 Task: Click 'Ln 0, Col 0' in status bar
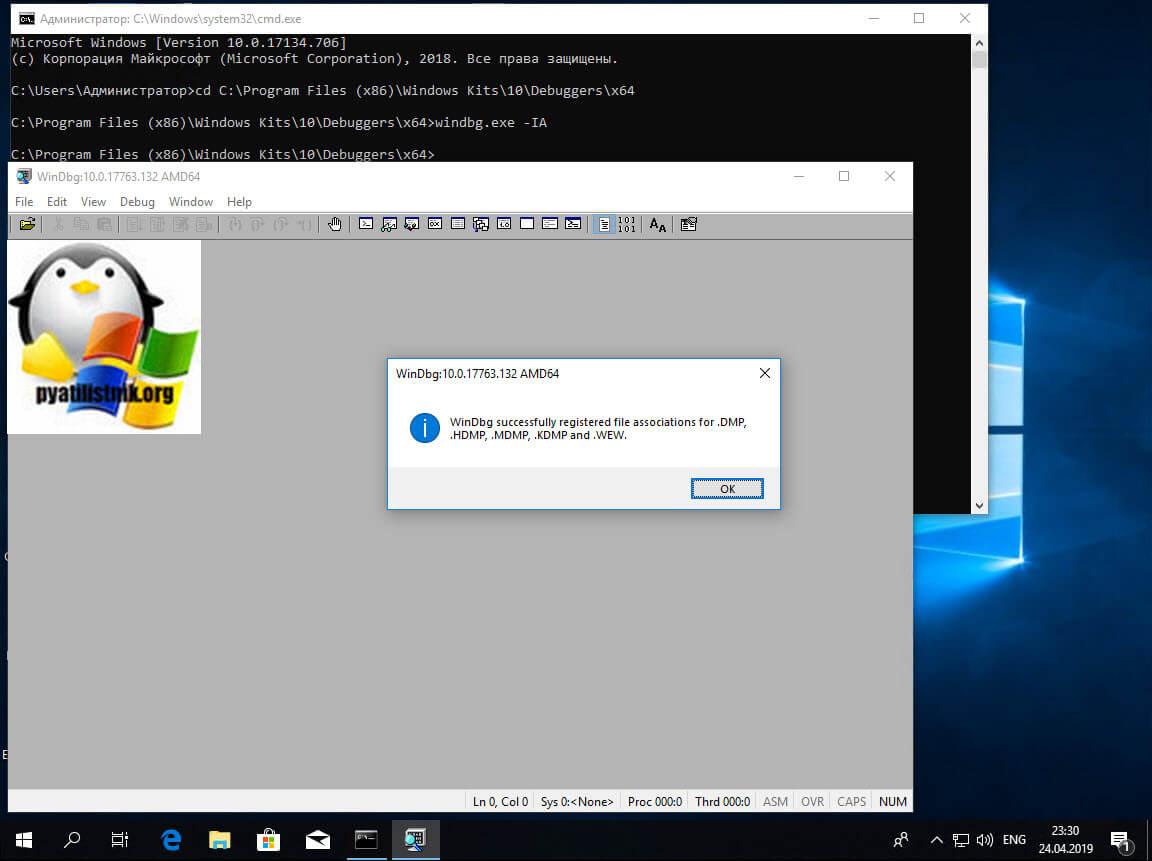click(500, 801)
